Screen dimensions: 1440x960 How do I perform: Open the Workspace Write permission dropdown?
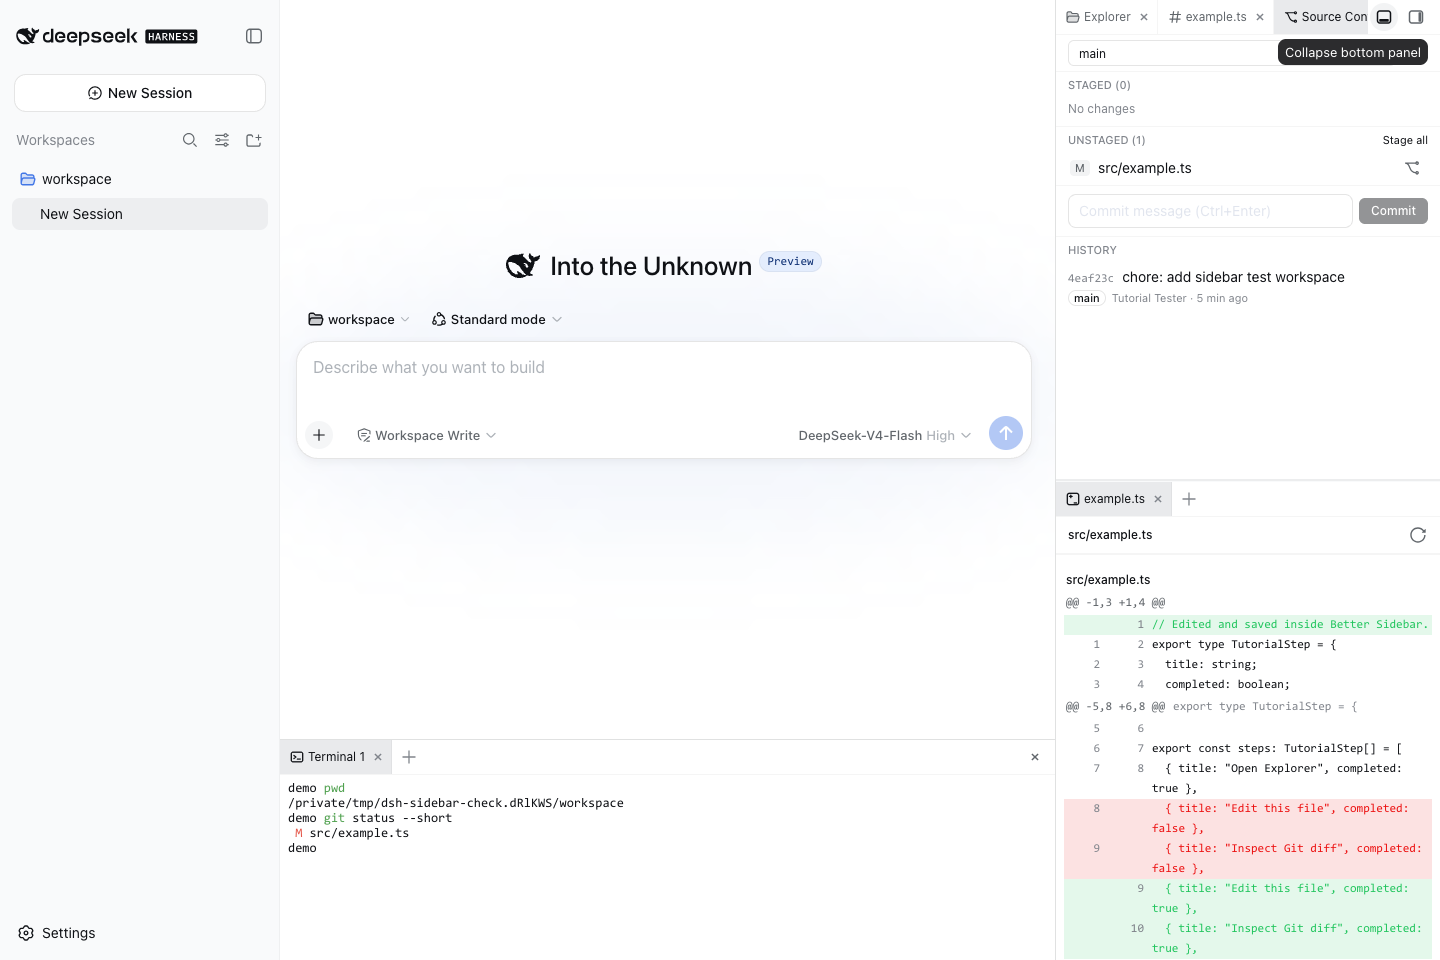tap(427, 435)
